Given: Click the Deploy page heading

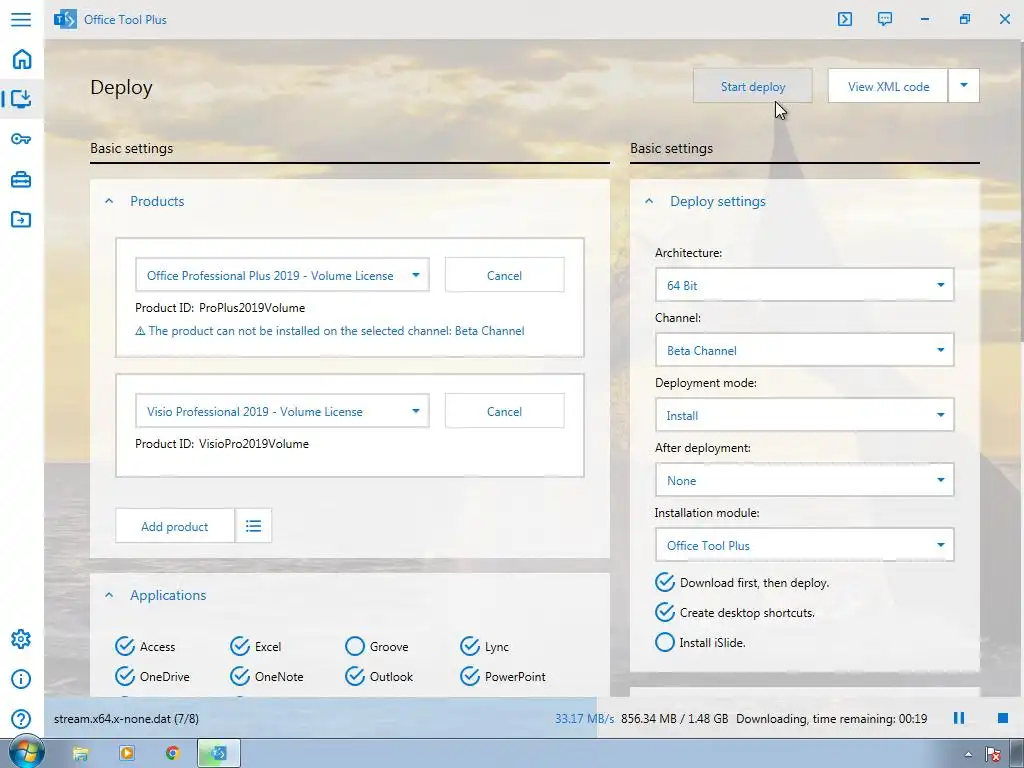Looking at the screenshot, I should click(x=121, y=87).
